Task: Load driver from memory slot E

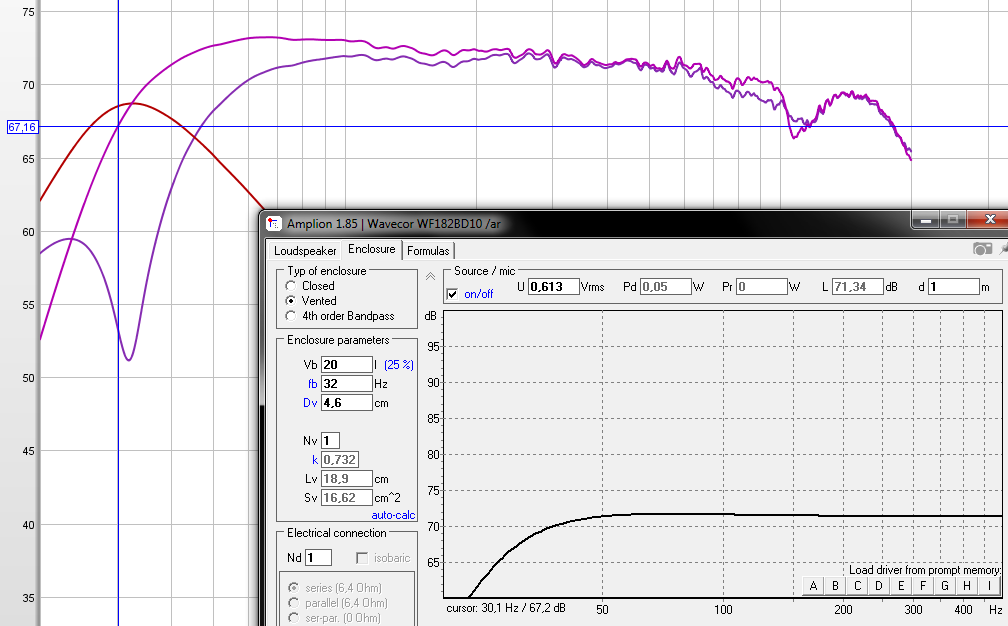Action: tap(901, 586)
